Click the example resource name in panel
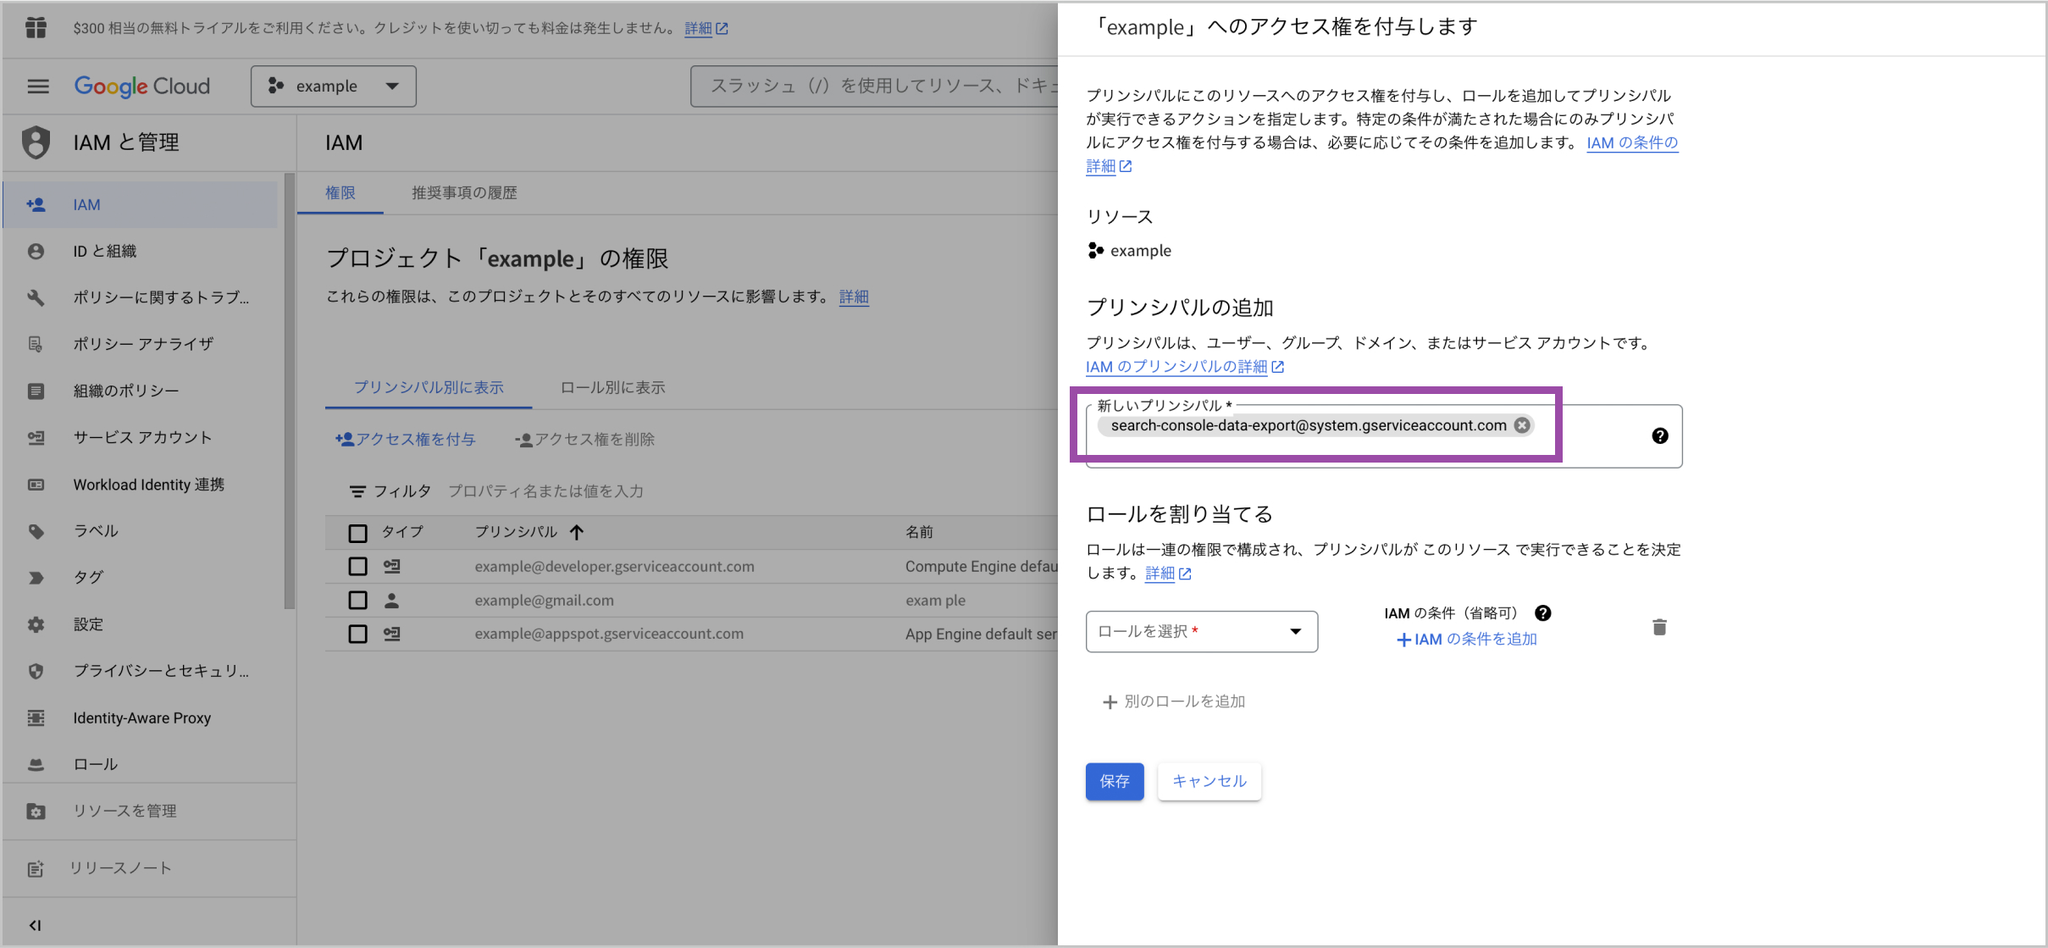This screenshot has width=2048, height=948. [x=1140, y=251]
